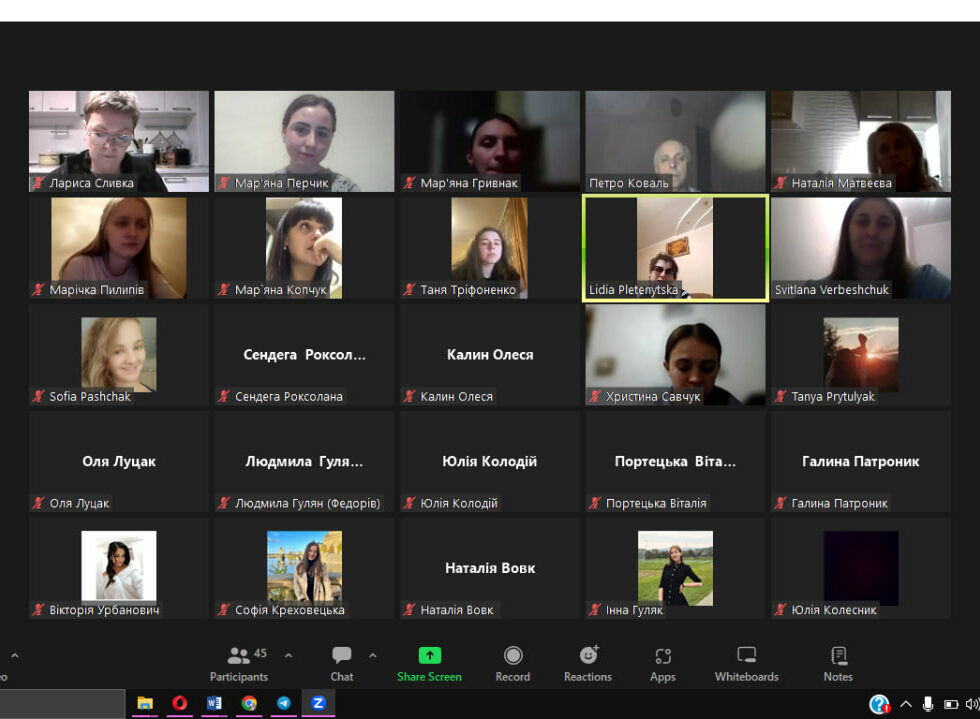Click the muted mic icon beside Sofia Pashchak

tap(39, 397)
